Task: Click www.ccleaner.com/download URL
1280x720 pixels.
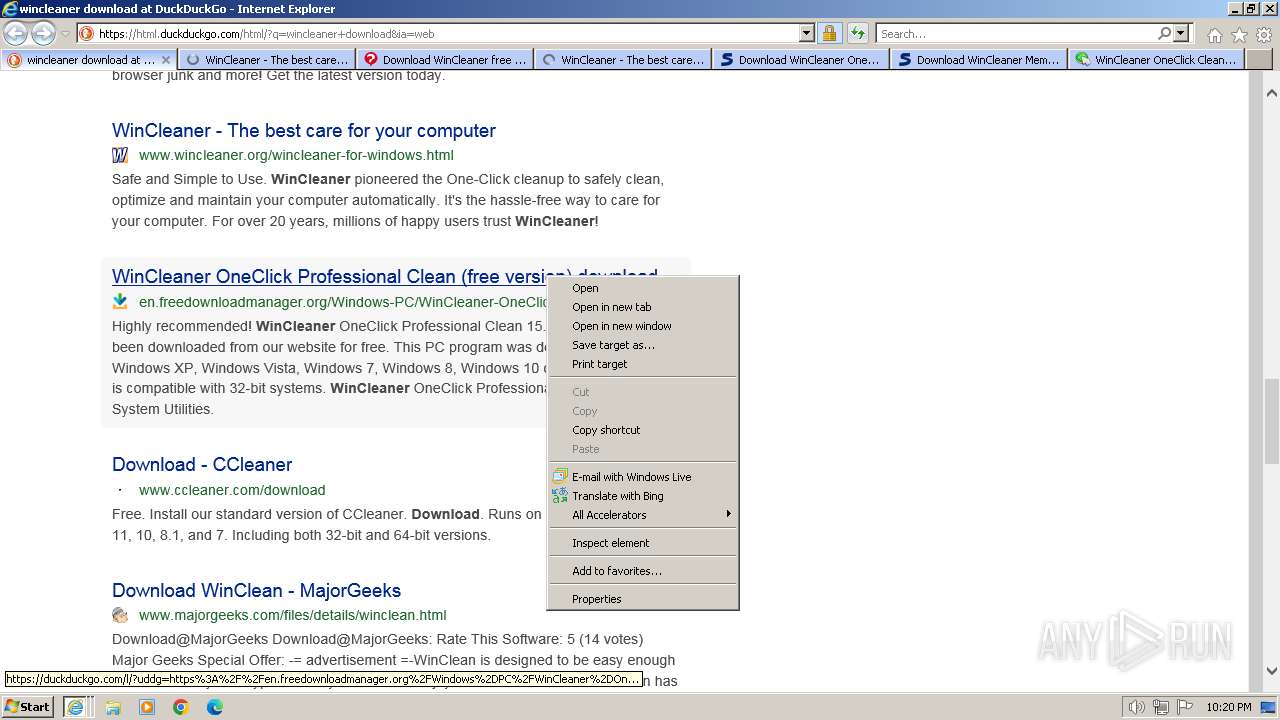Action: pos(232,490)
